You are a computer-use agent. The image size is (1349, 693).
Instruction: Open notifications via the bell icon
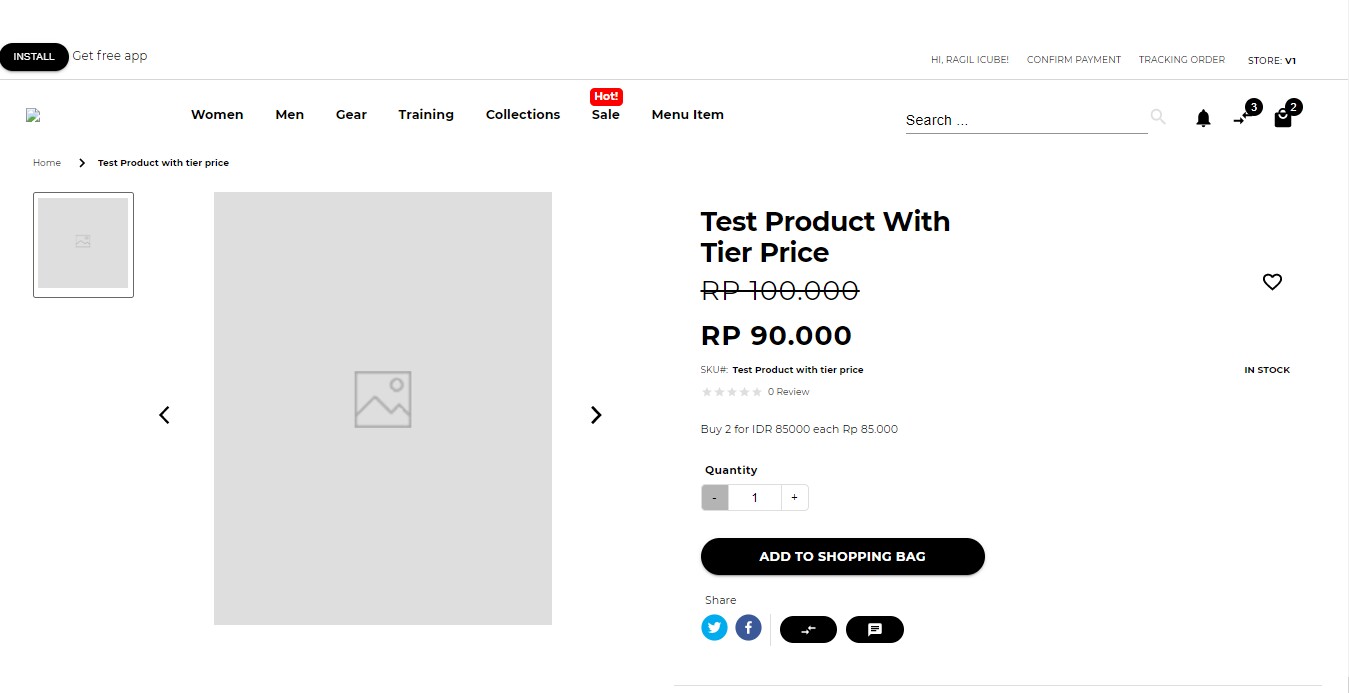1203,118
